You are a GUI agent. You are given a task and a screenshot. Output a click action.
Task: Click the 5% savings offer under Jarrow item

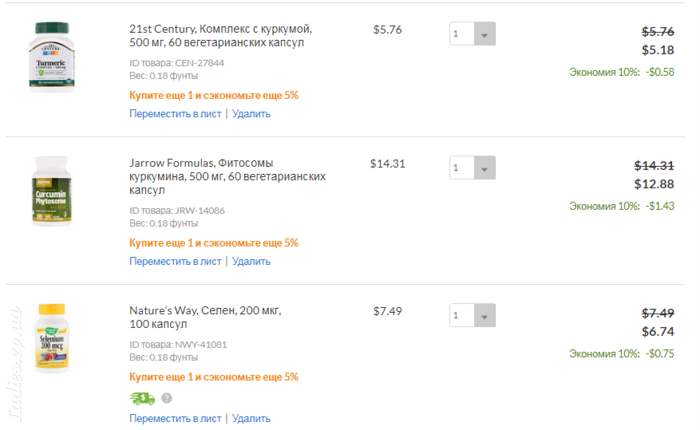pos(214,243)
